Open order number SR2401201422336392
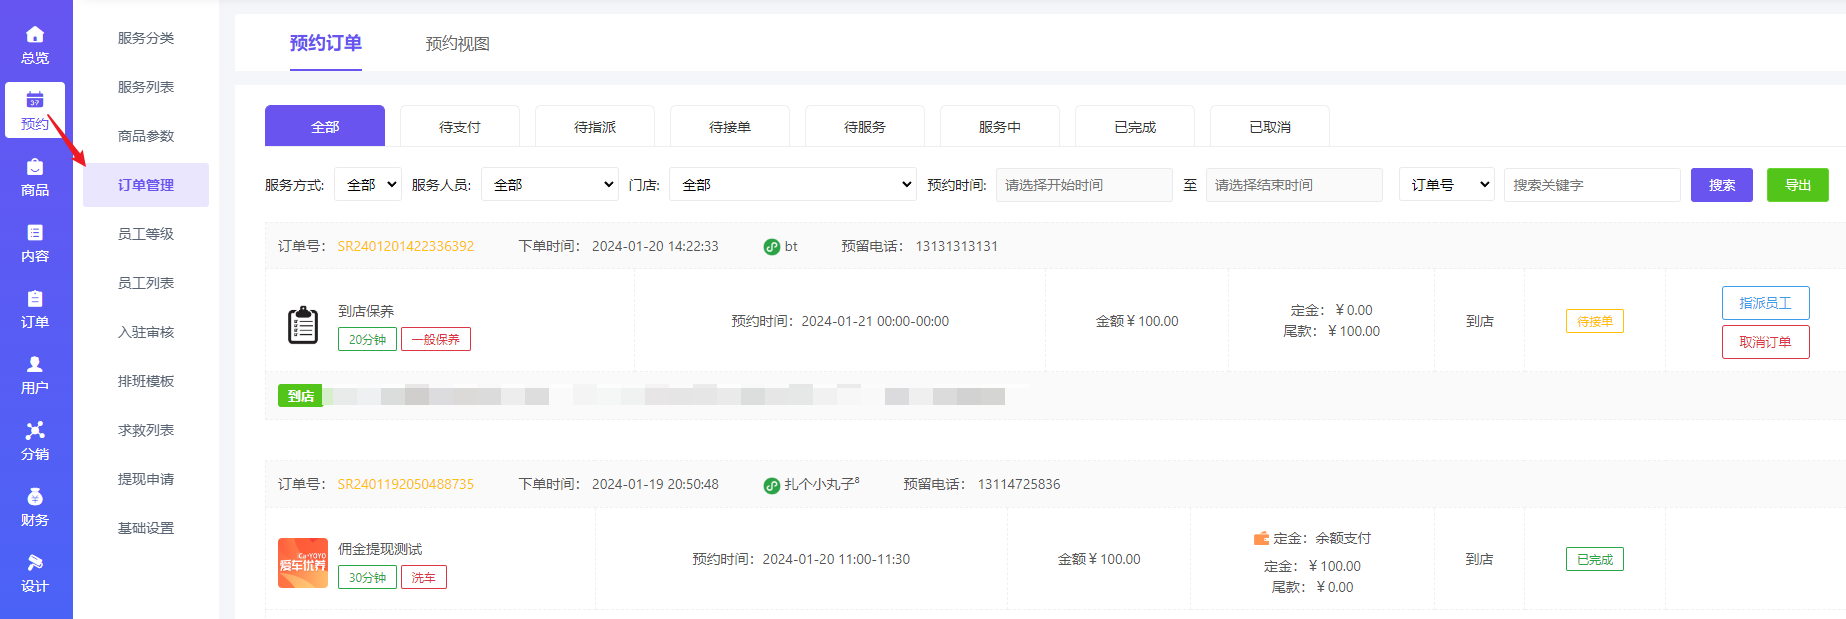This screenshot has width=1846, height=619. pos(406,246)
